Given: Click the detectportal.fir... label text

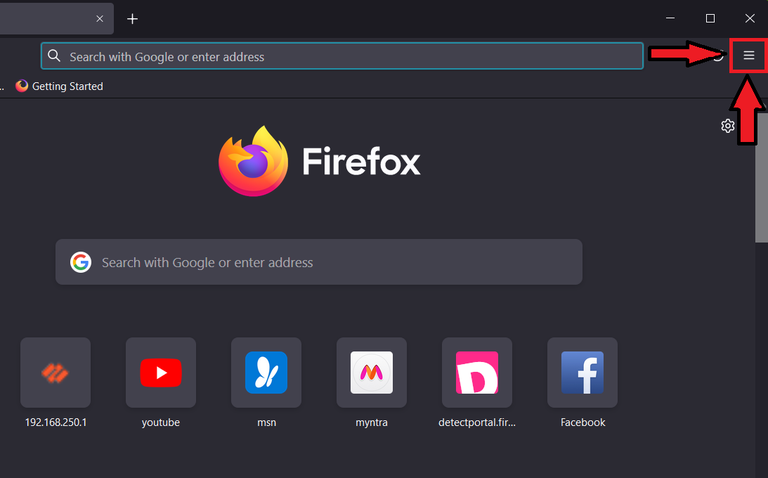Looking at the screenshot, I should pyautogui.click(x=477, y=422).
